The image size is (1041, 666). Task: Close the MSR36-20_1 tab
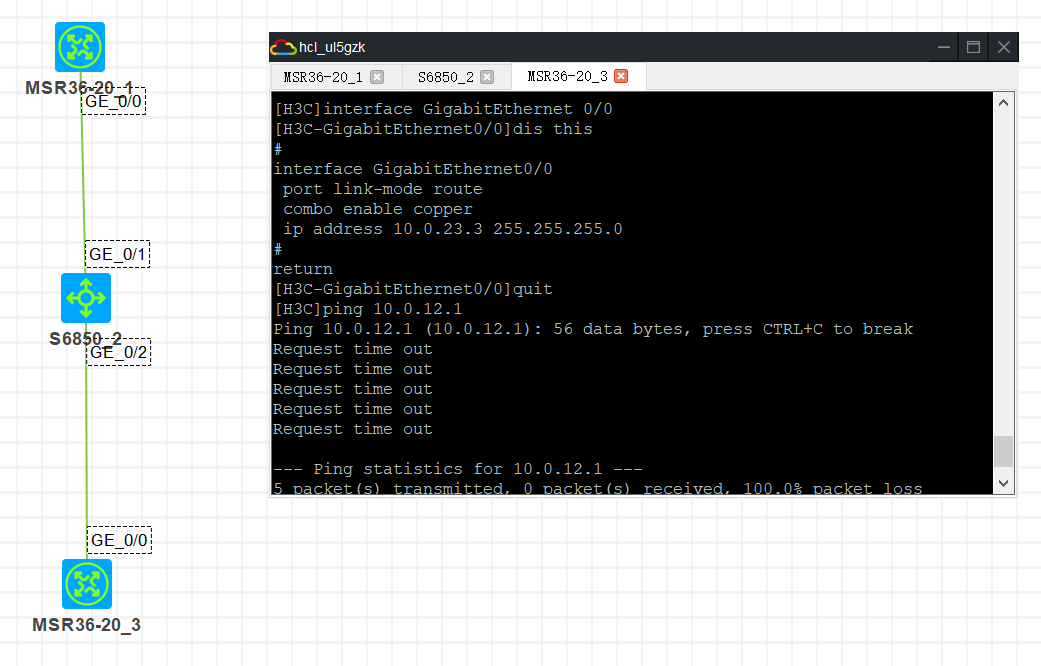pyautogui.click(x=377, y=77)
